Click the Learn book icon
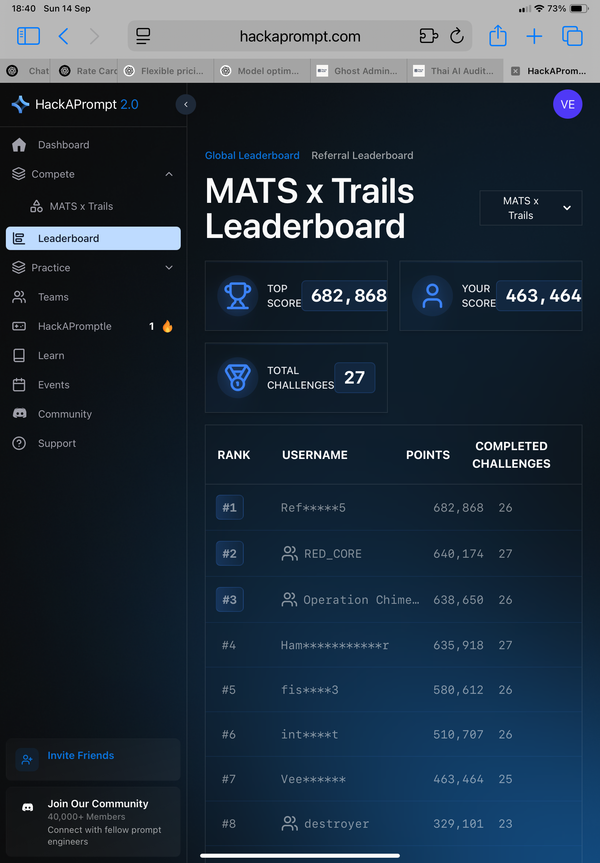The image size is (600, 863). [x=19, y=355]
